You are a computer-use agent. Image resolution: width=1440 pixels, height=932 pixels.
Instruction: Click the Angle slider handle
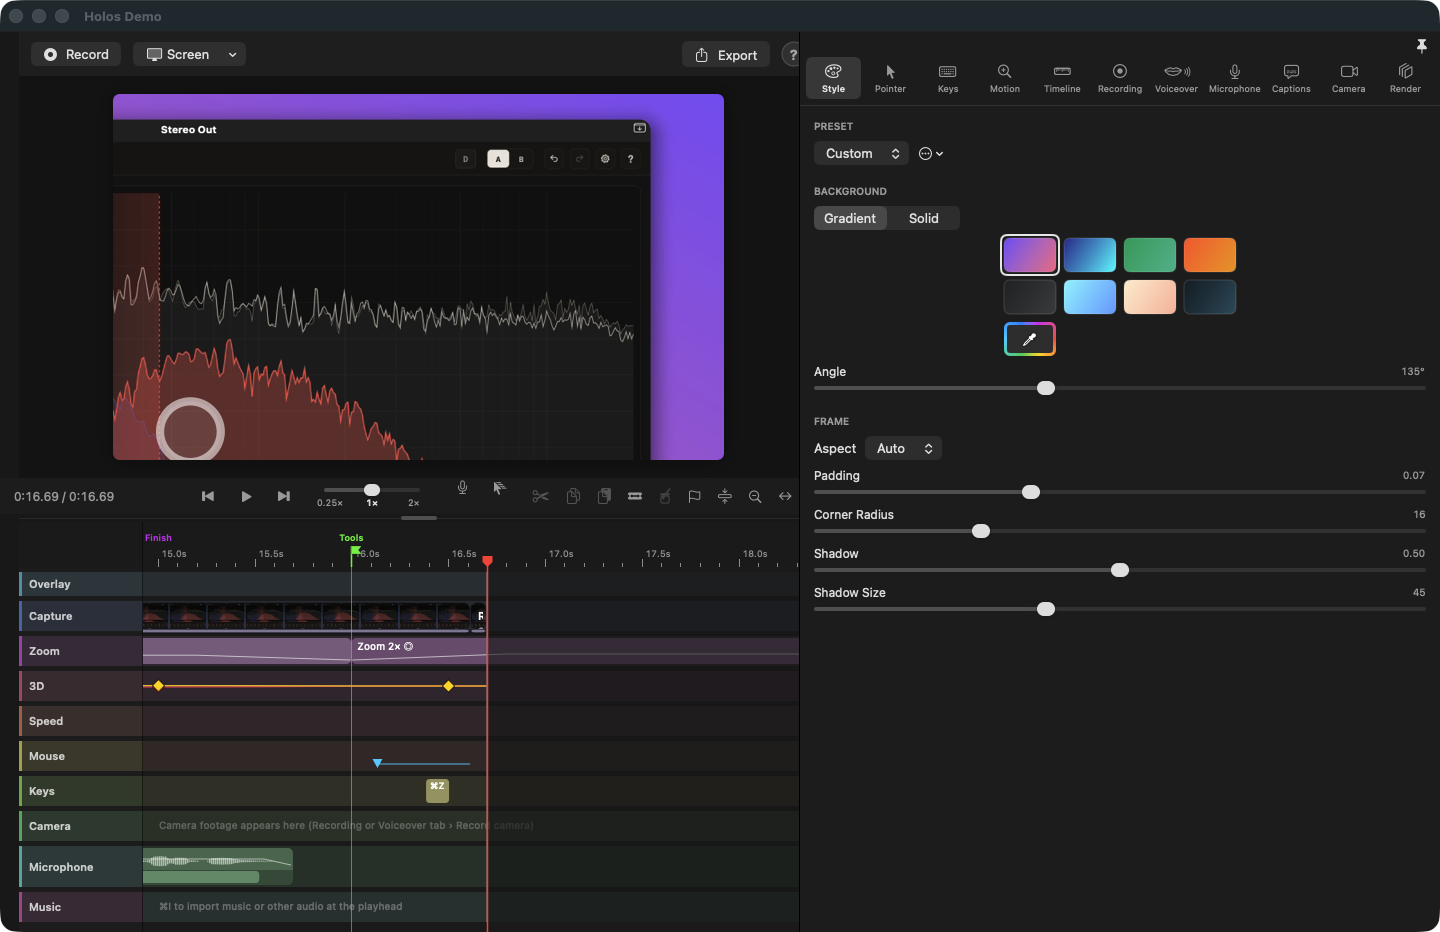(x=1046, y=388)
